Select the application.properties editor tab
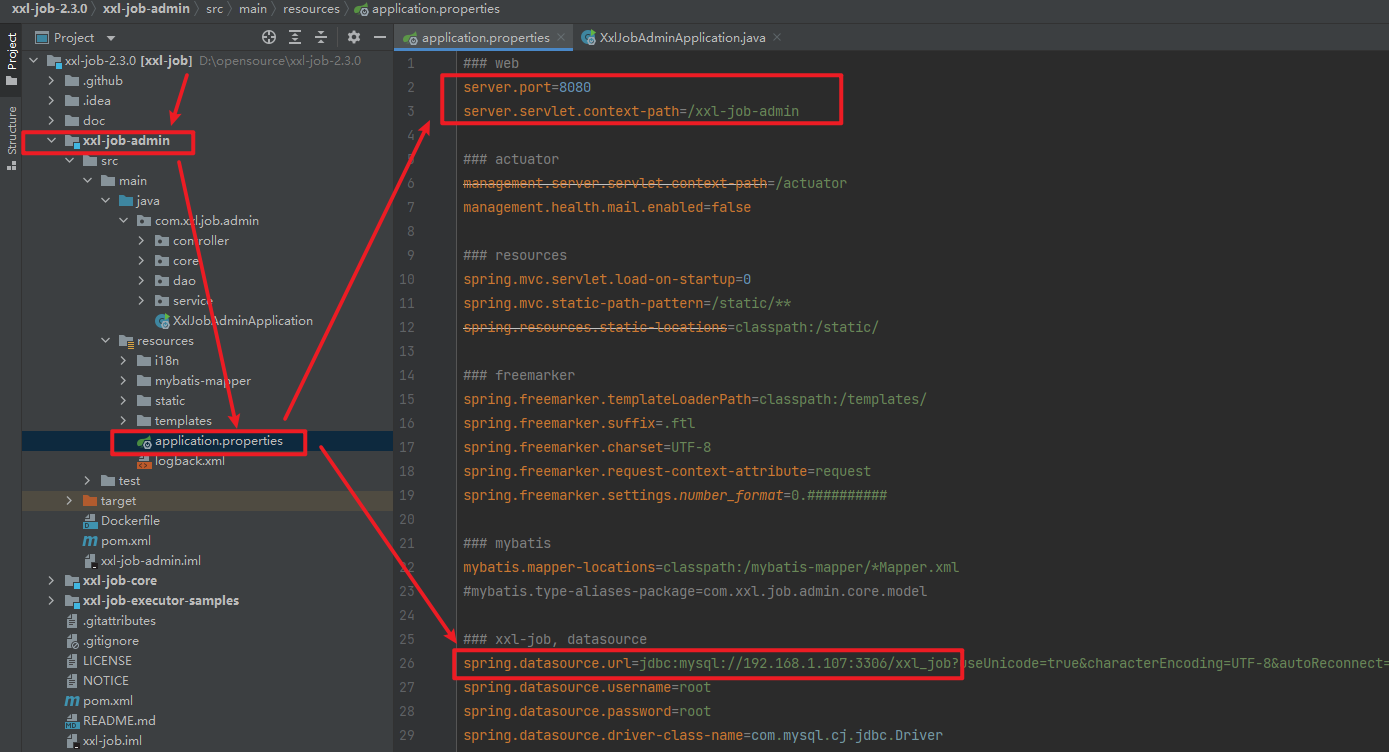The image size is (1389, 752). click(x=485, y=37)
